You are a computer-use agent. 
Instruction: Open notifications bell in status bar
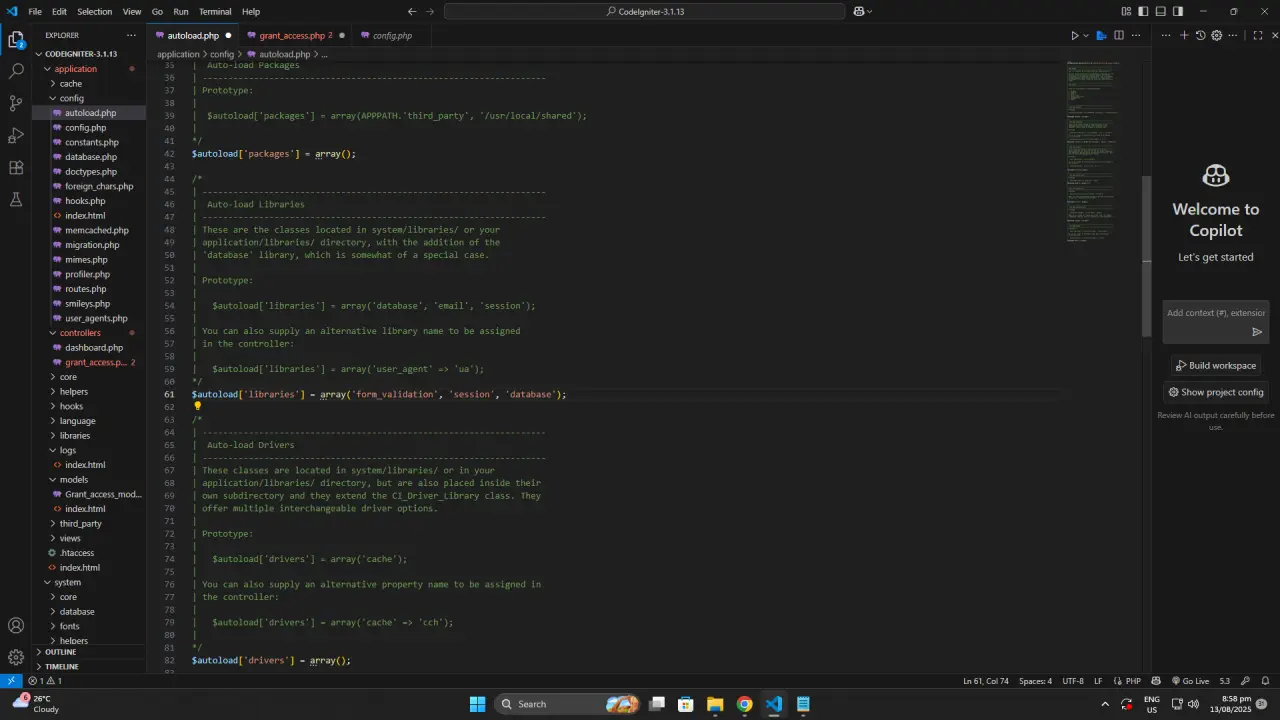pyautogui.click(x=1265, y=681)
